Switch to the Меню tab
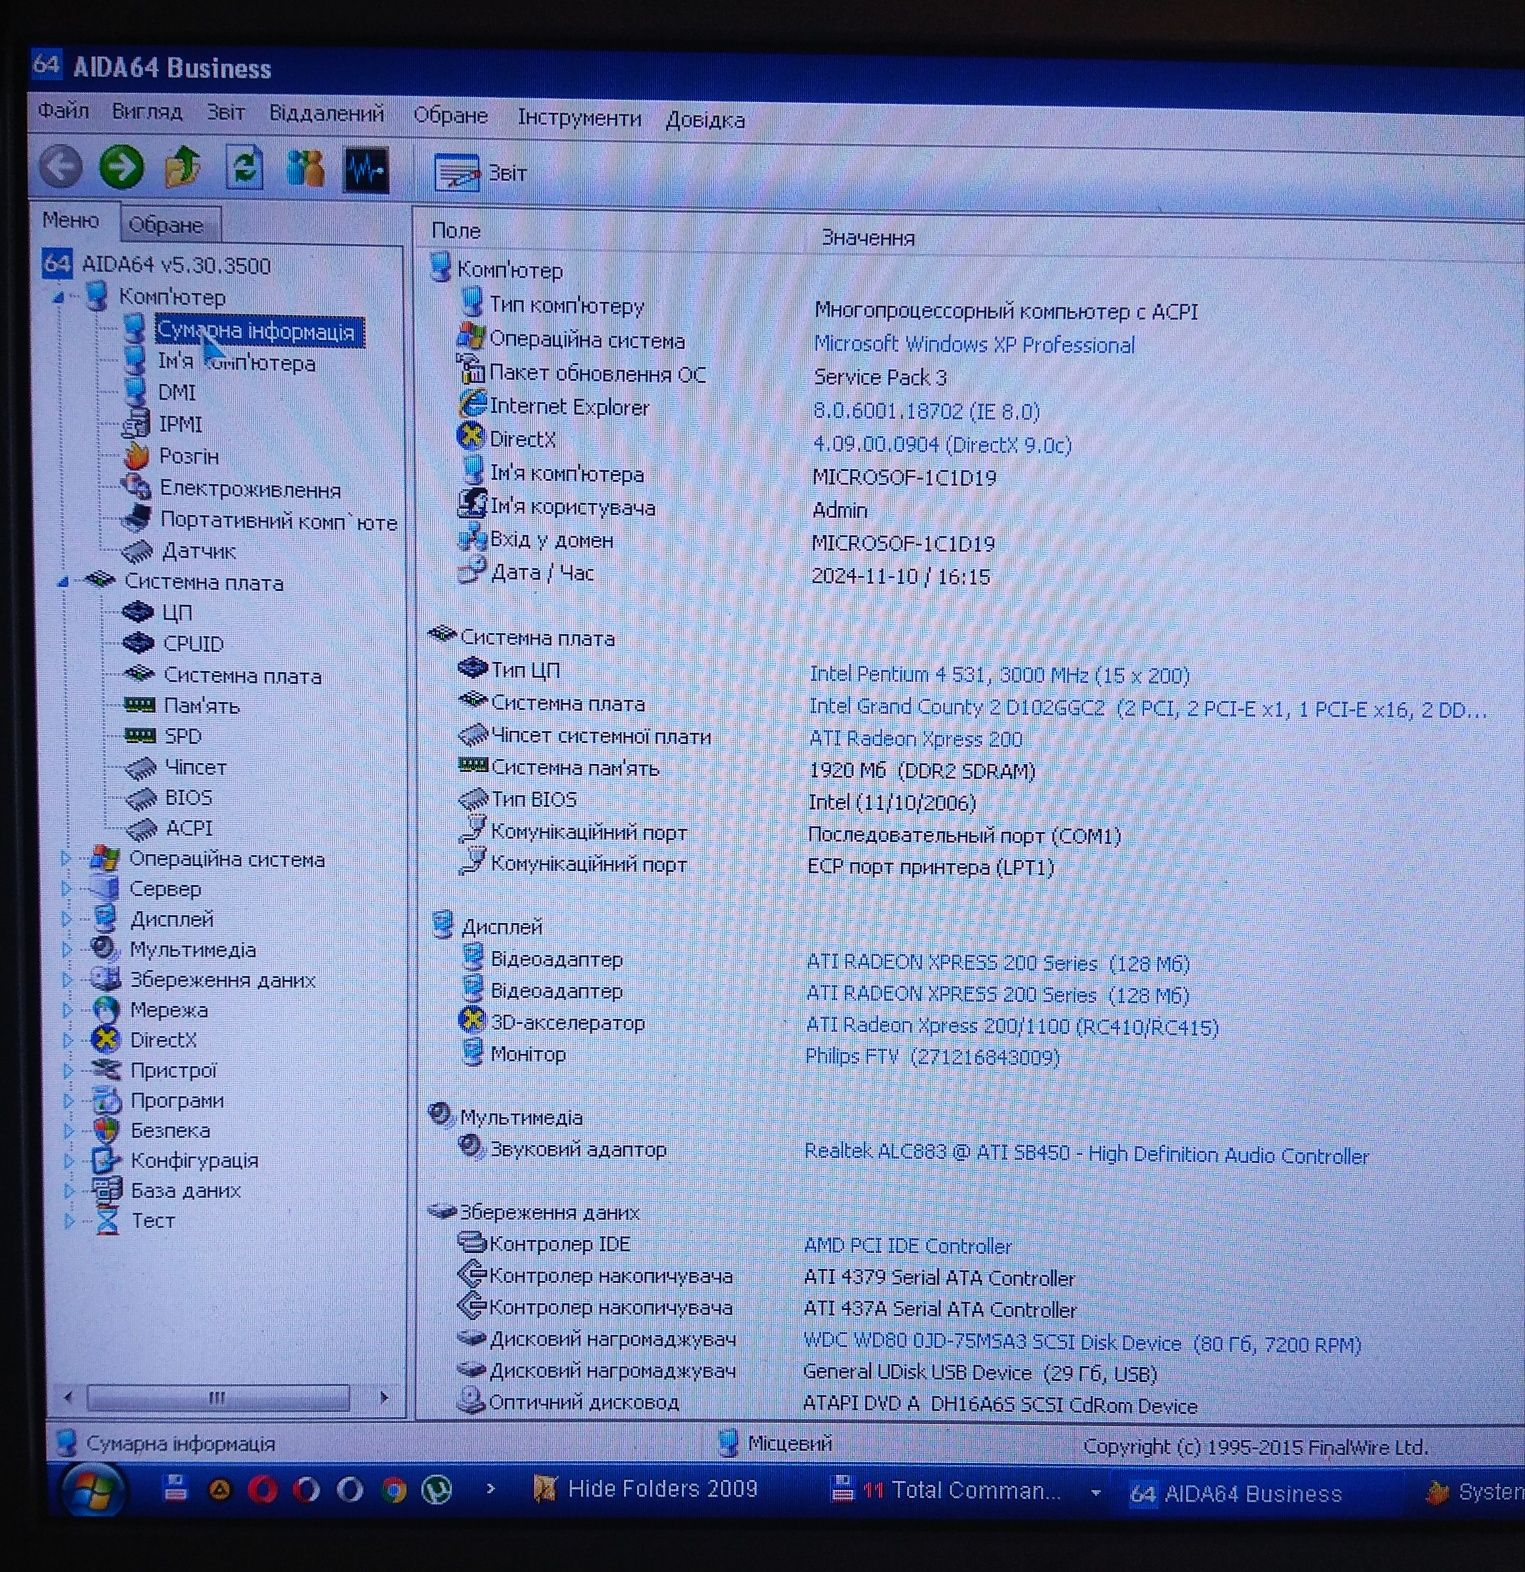 click(x=70, y=221)
